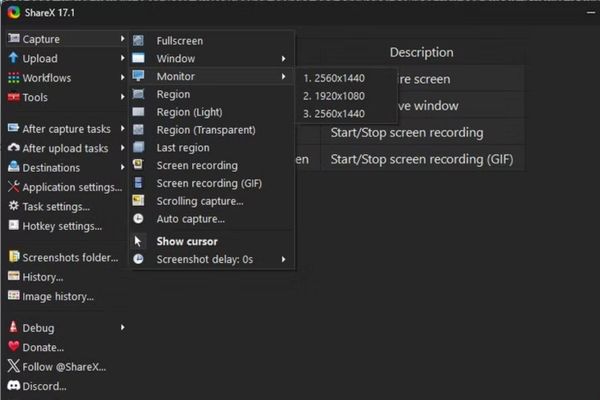Image resolution: width=600 pixels, height=400 pixels.
Task: Expand the Workflows submenu arrow
Action: pyautogui.click(x=122, y=78)
